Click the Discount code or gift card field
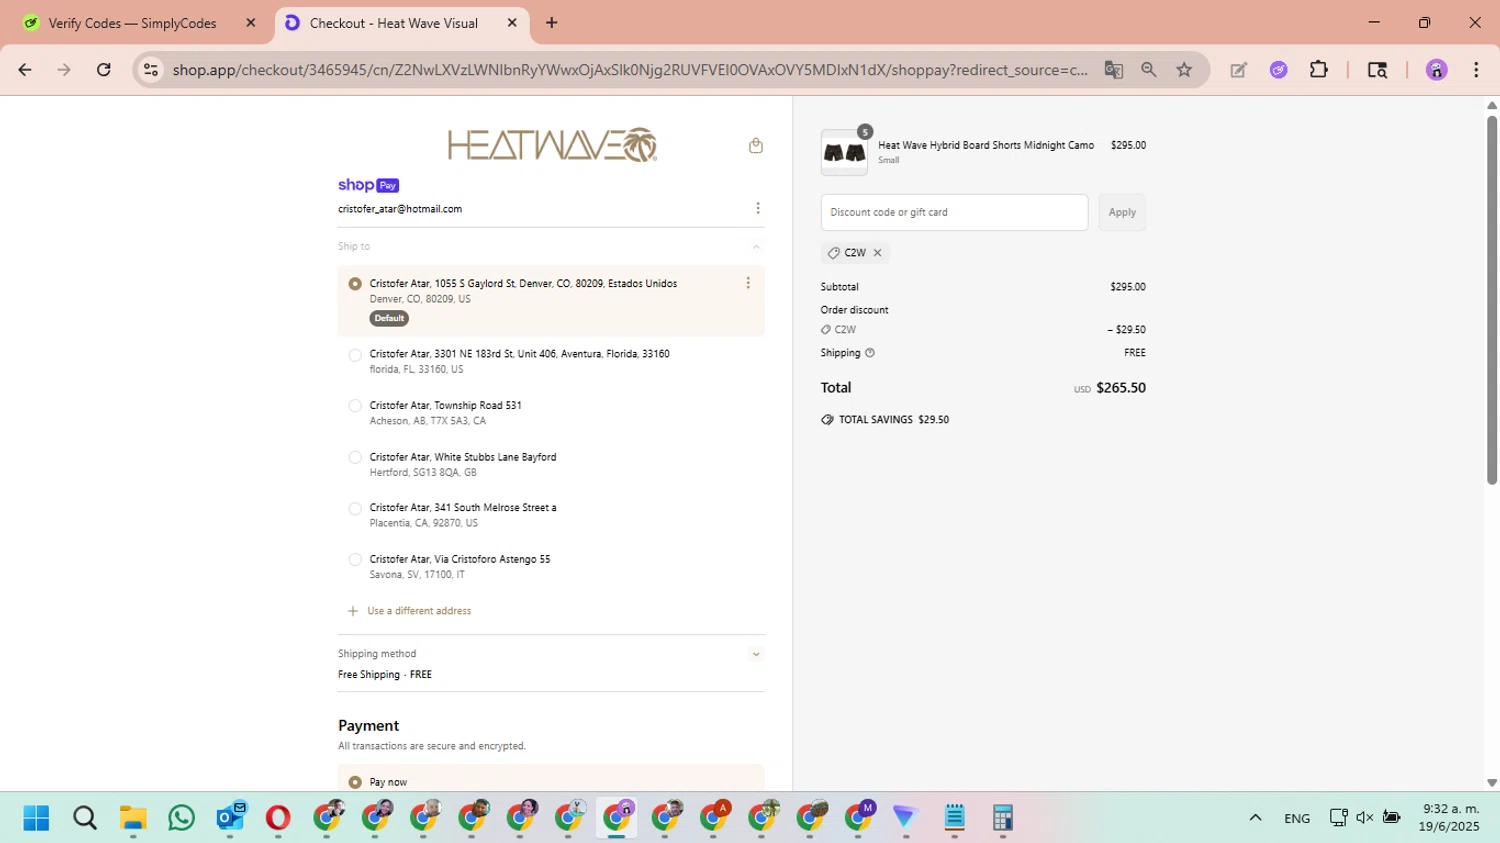Viewport: 1500px width, 843px height. pos(954,212)
